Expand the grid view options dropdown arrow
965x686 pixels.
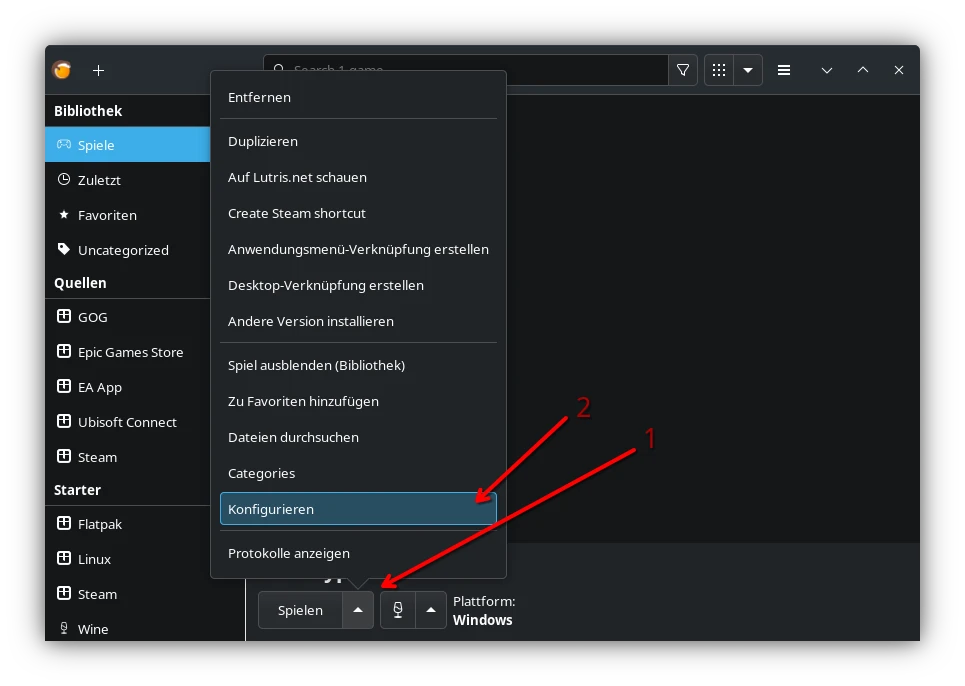coord(748,70)
